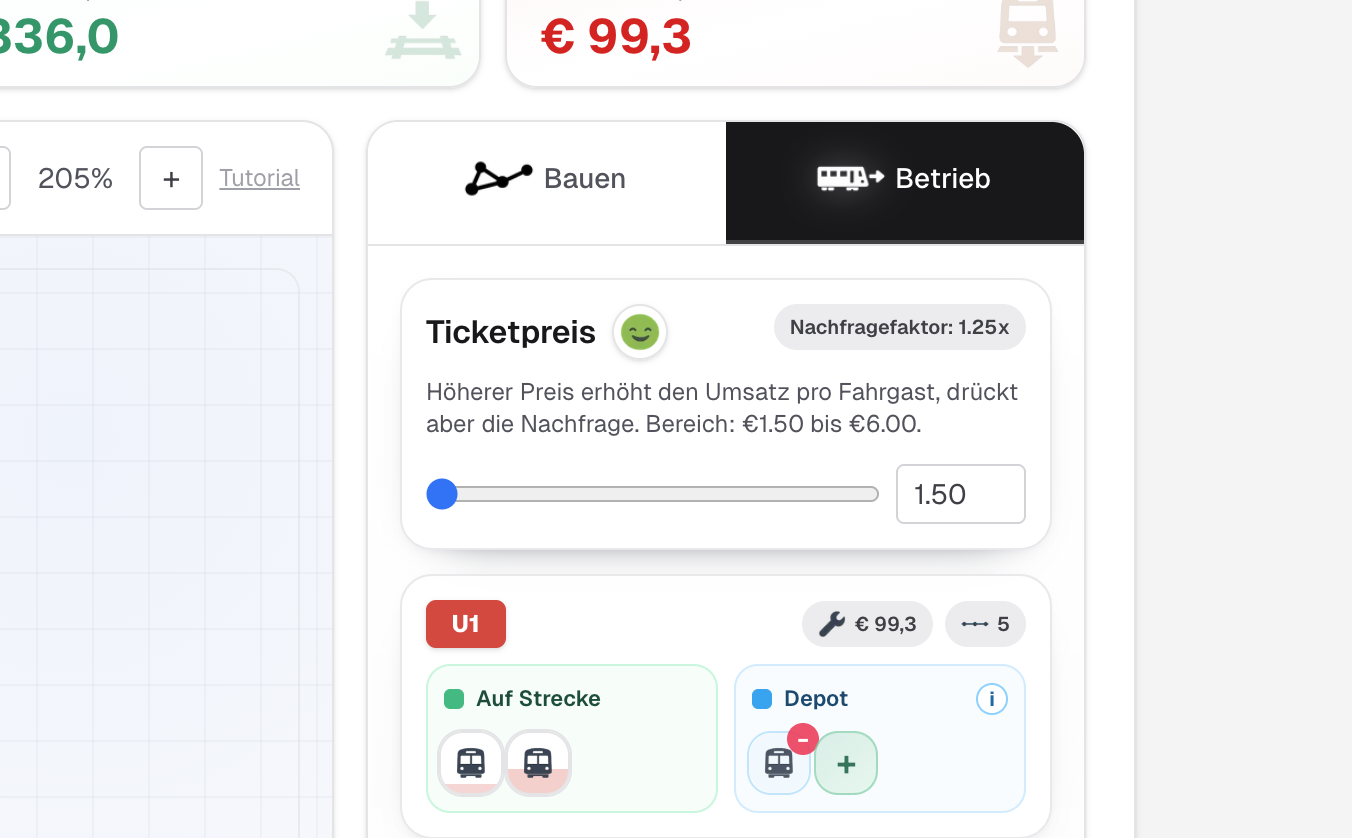The width and height of the screenshot is (1352, 838).
Task: Click the Tutorial link
Action: coord(259,178)
